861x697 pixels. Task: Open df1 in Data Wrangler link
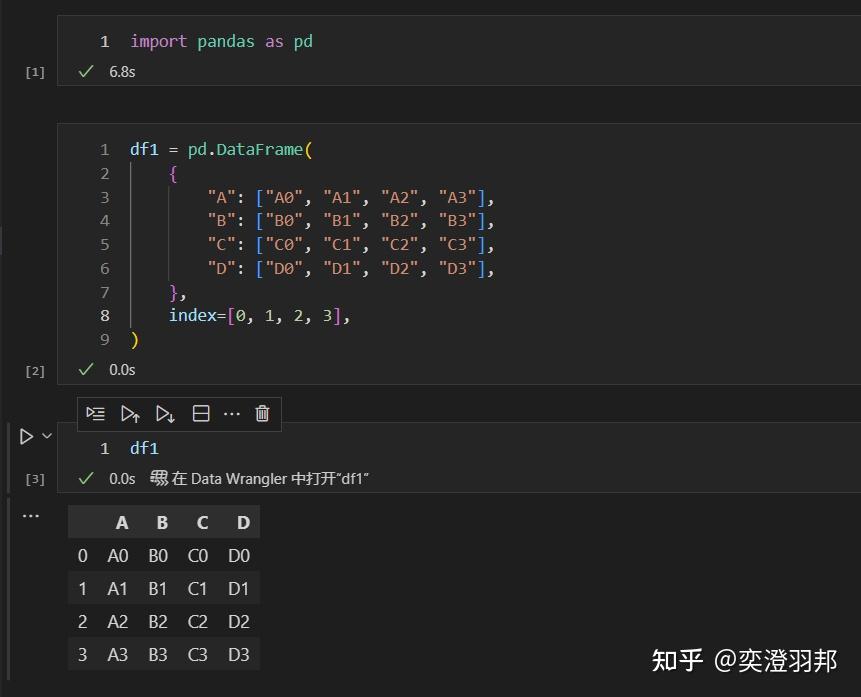[x=270, y=479]
